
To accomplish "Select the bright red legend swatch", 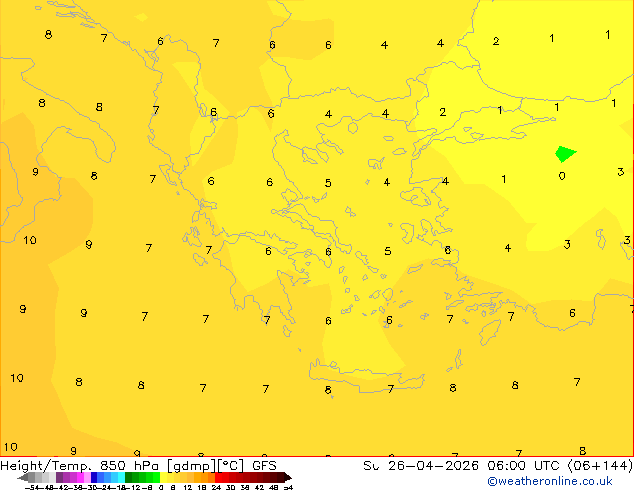I will point(218,477).
